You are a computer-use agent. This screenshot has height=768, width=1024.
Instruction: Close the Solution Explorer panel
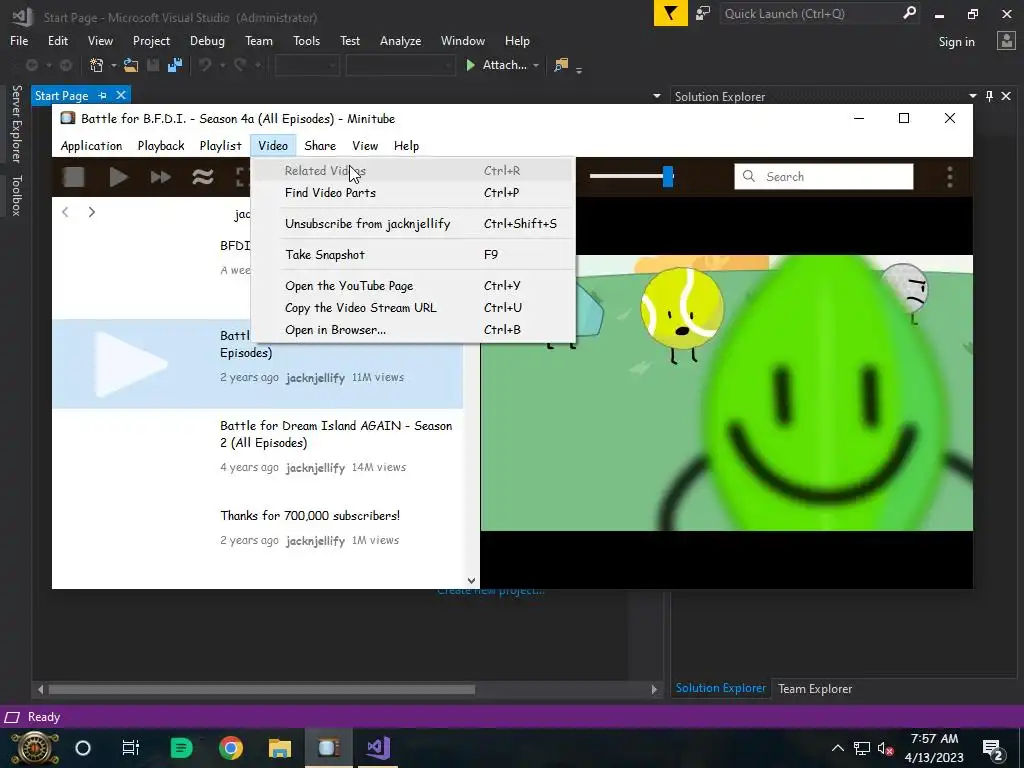tap(1006, 97)
